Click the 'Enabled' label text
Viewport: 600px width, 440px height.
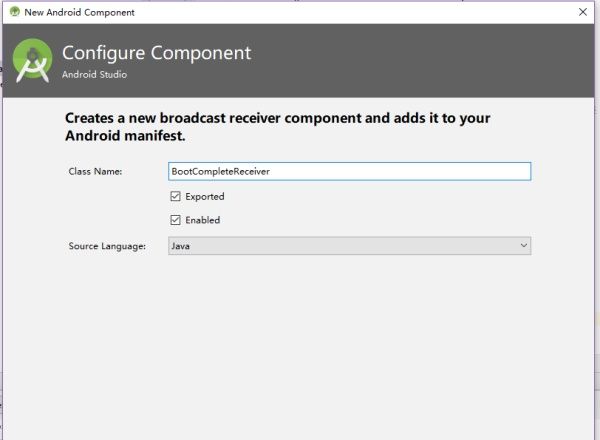click(202, 220)
